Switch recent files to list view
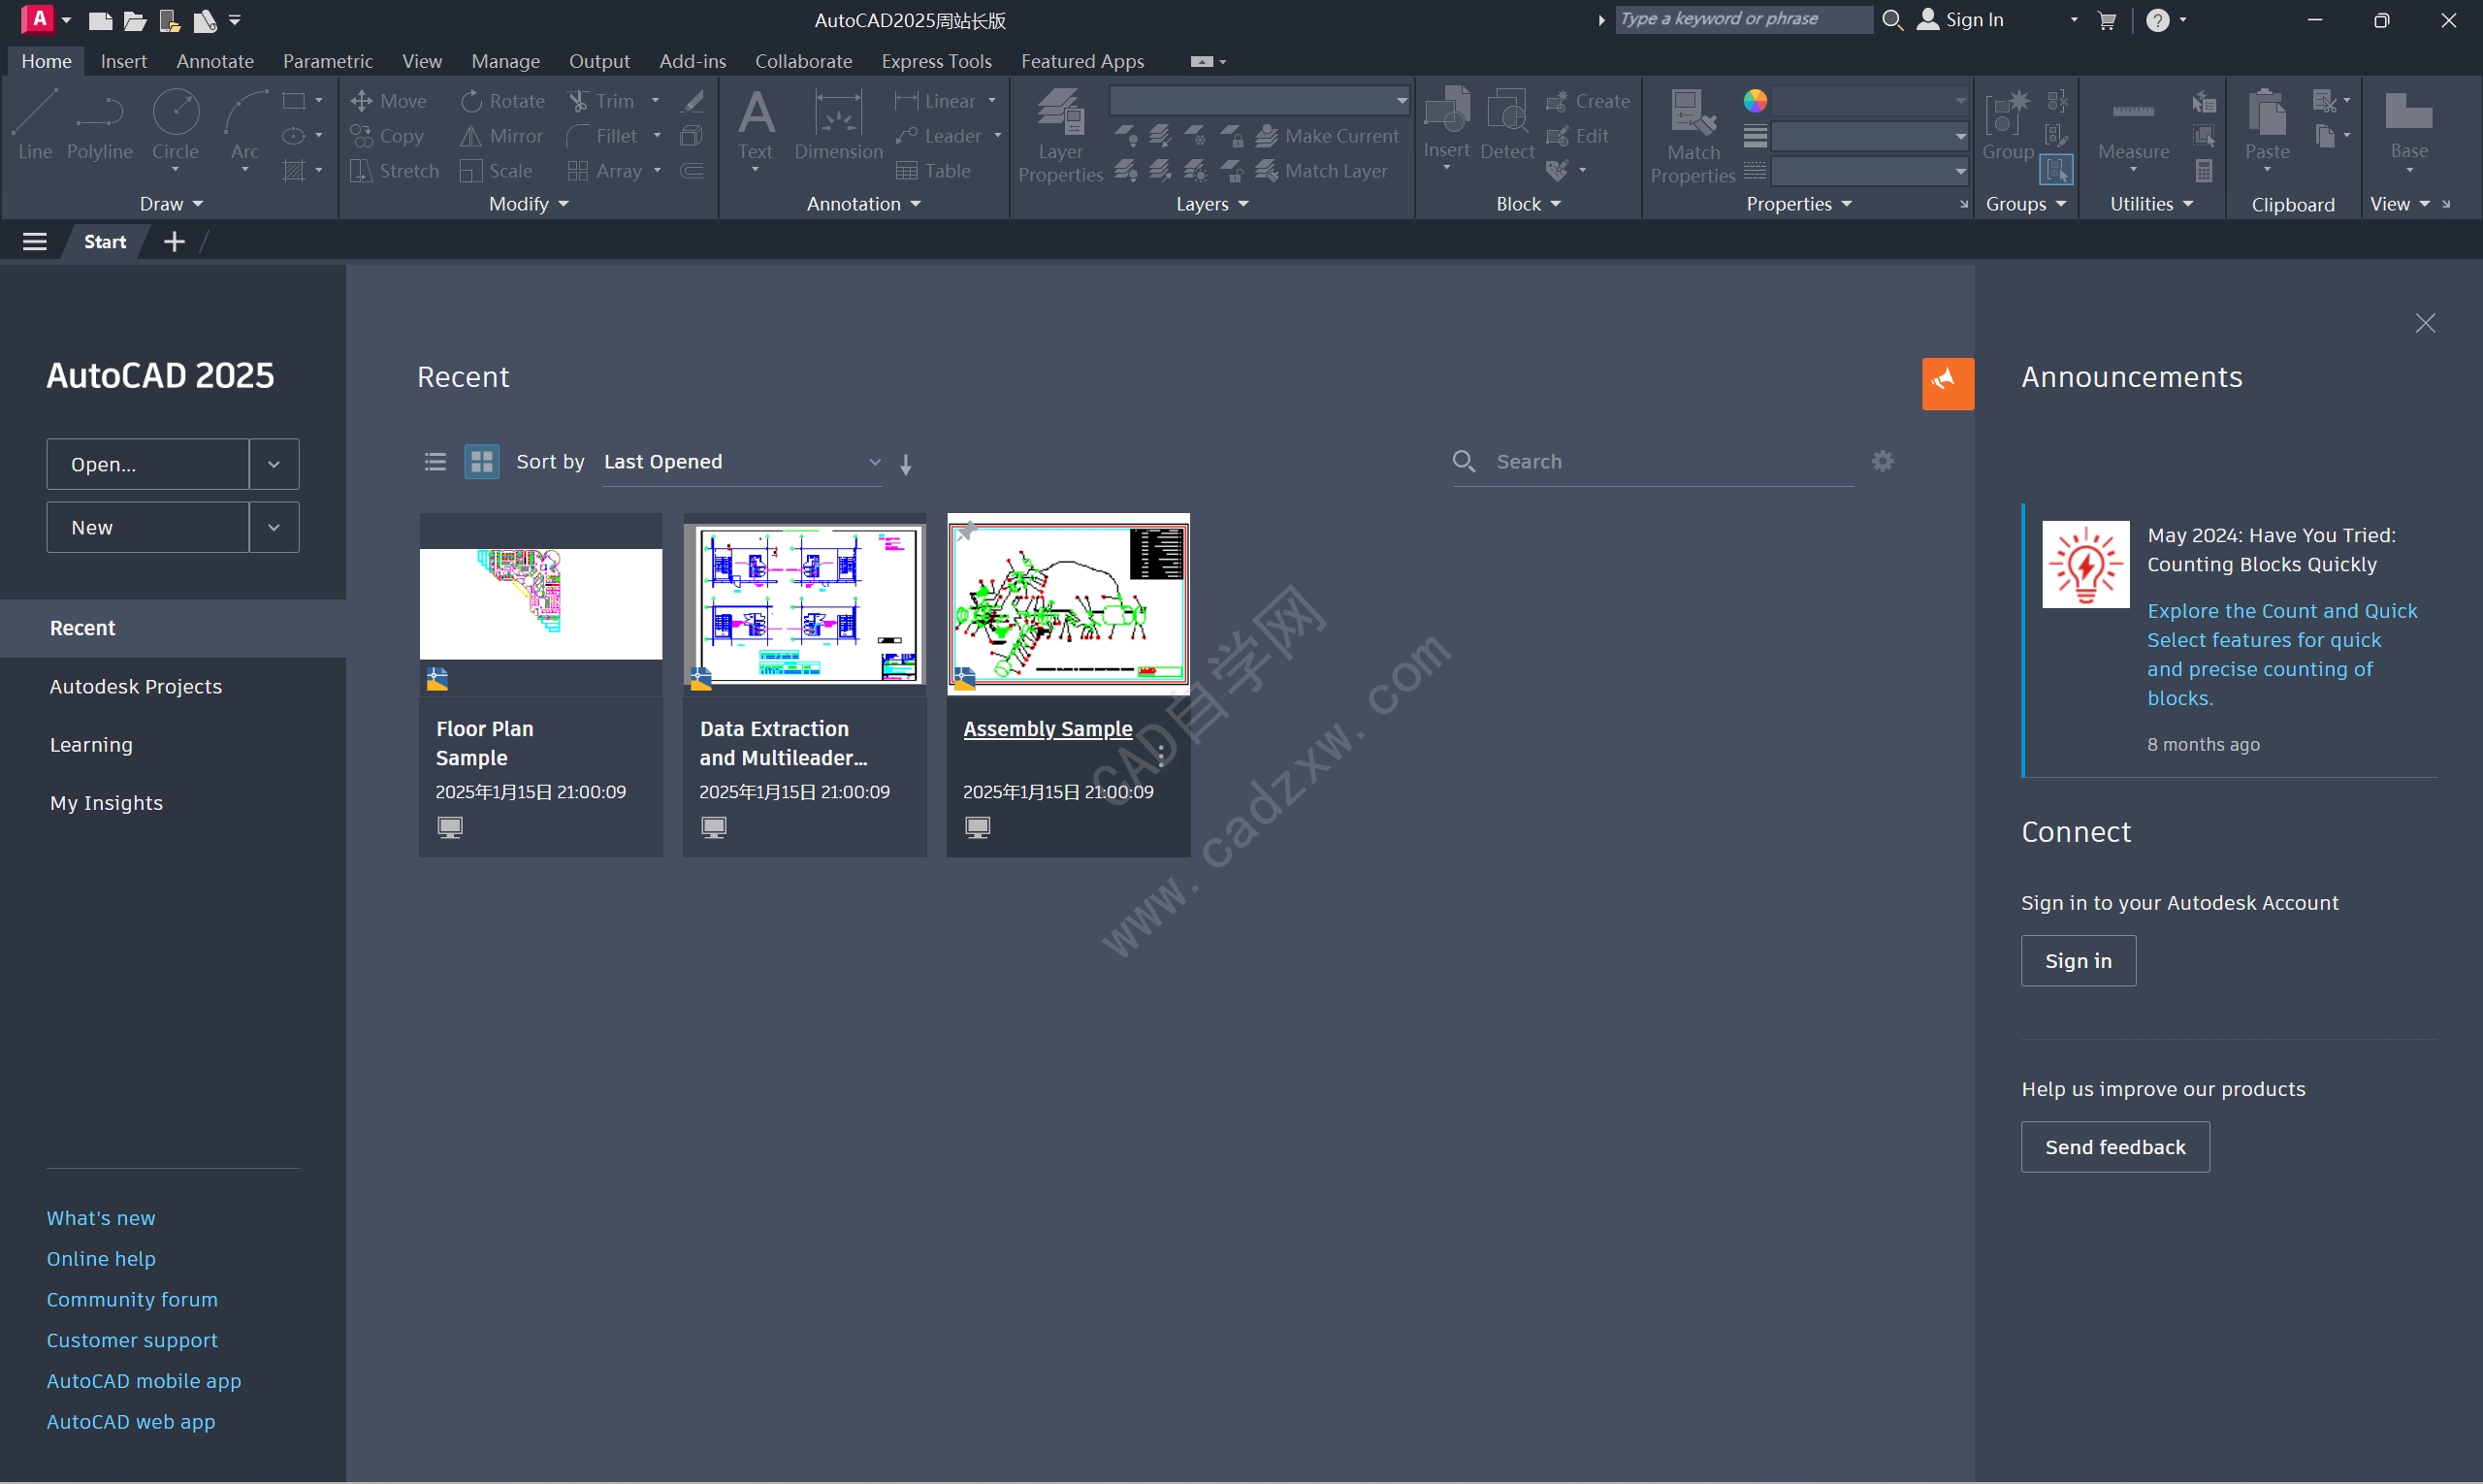Image resolution: width=2483 pixels, height=1484 pixels. pyautogui.click(x=435, y=462)
